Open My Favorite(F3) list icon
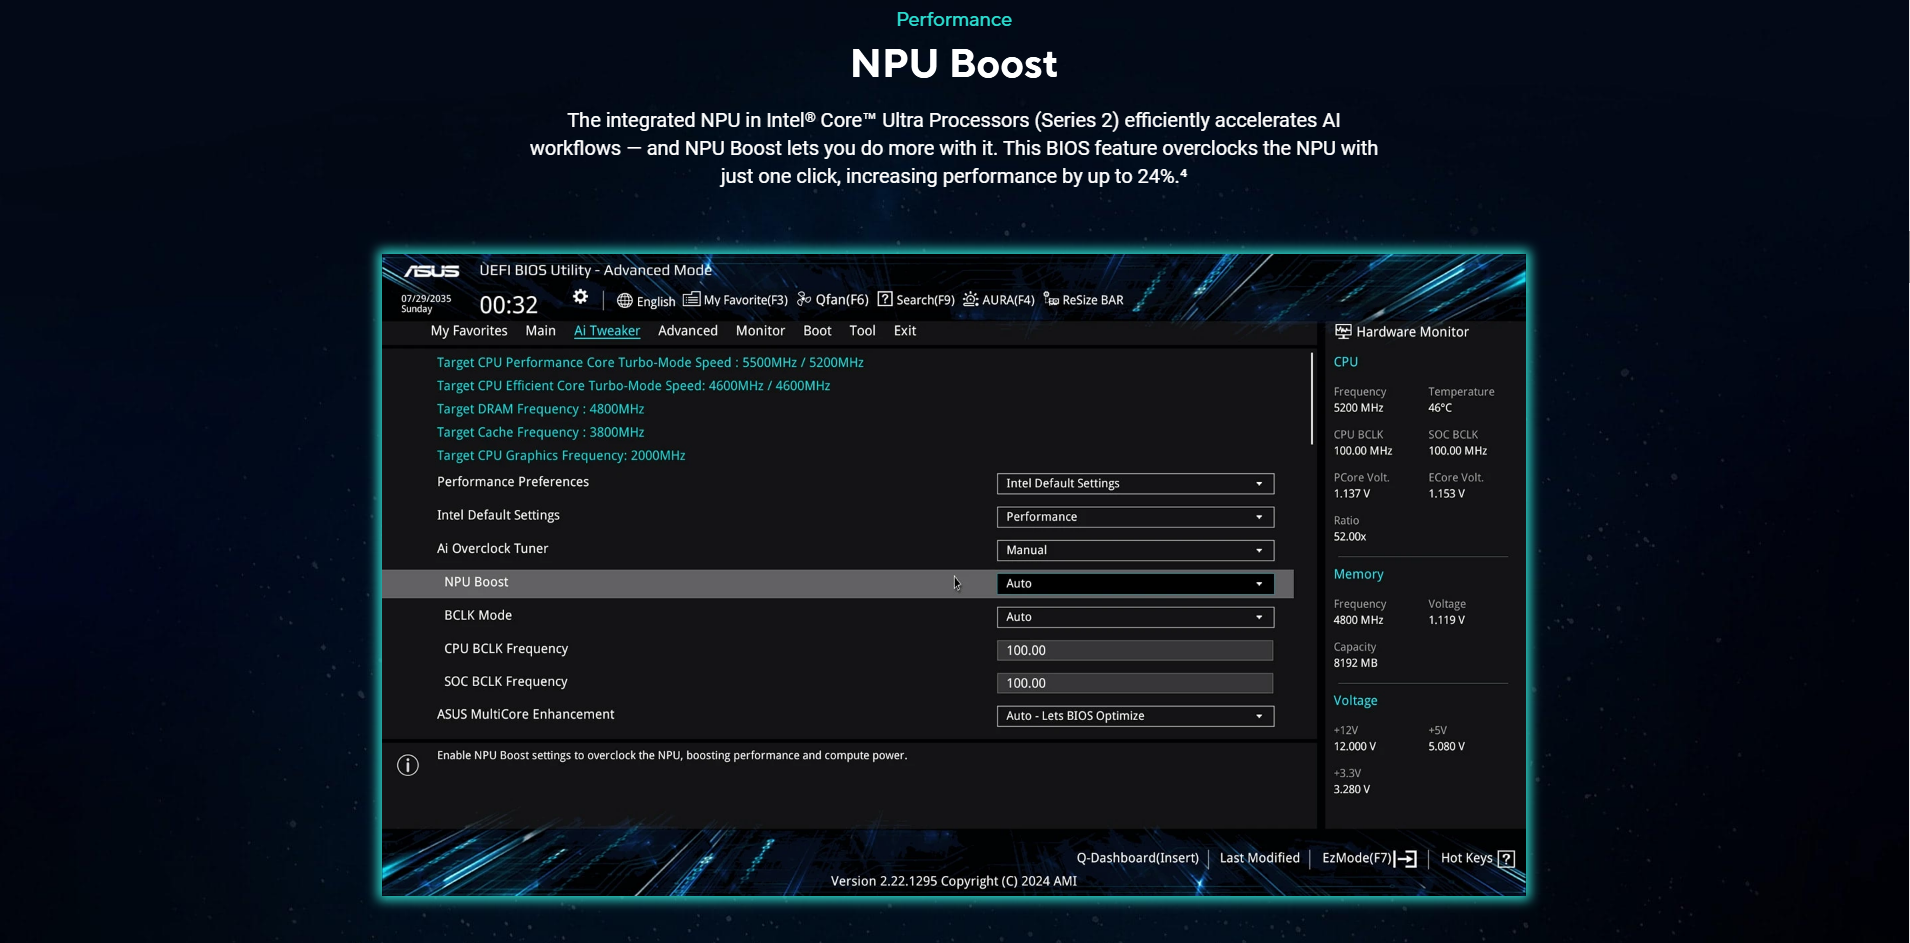 [x=691, y=299]
